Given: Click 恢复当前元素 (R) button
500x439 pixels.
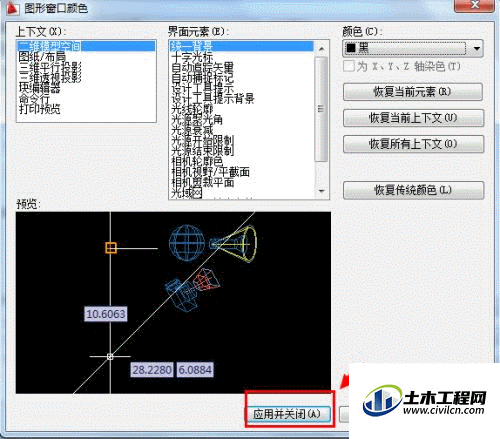Looking at the screenshot, I should tap(413, 92).
